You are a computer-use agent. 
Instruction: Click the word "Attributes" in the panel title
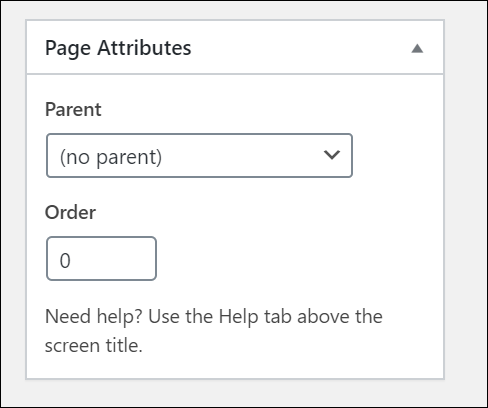pos(144,48)
